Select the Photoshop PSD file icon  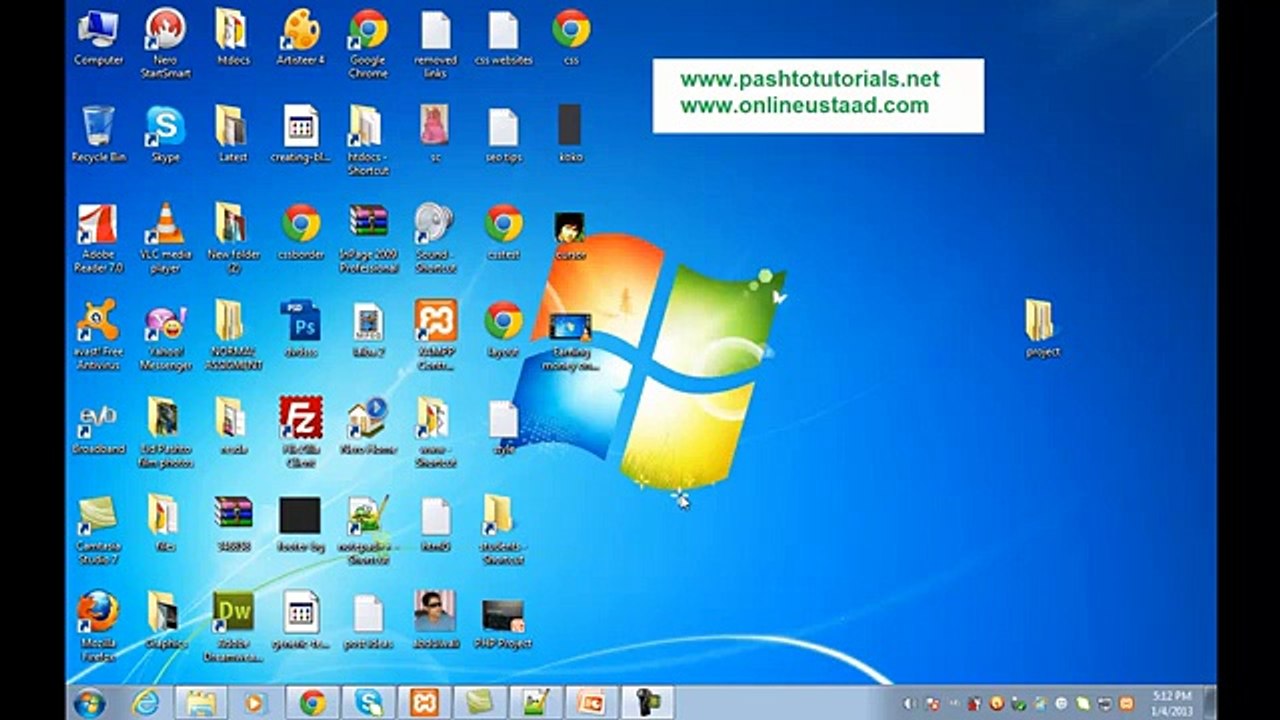pyautogui.click(x=300, y=329)
